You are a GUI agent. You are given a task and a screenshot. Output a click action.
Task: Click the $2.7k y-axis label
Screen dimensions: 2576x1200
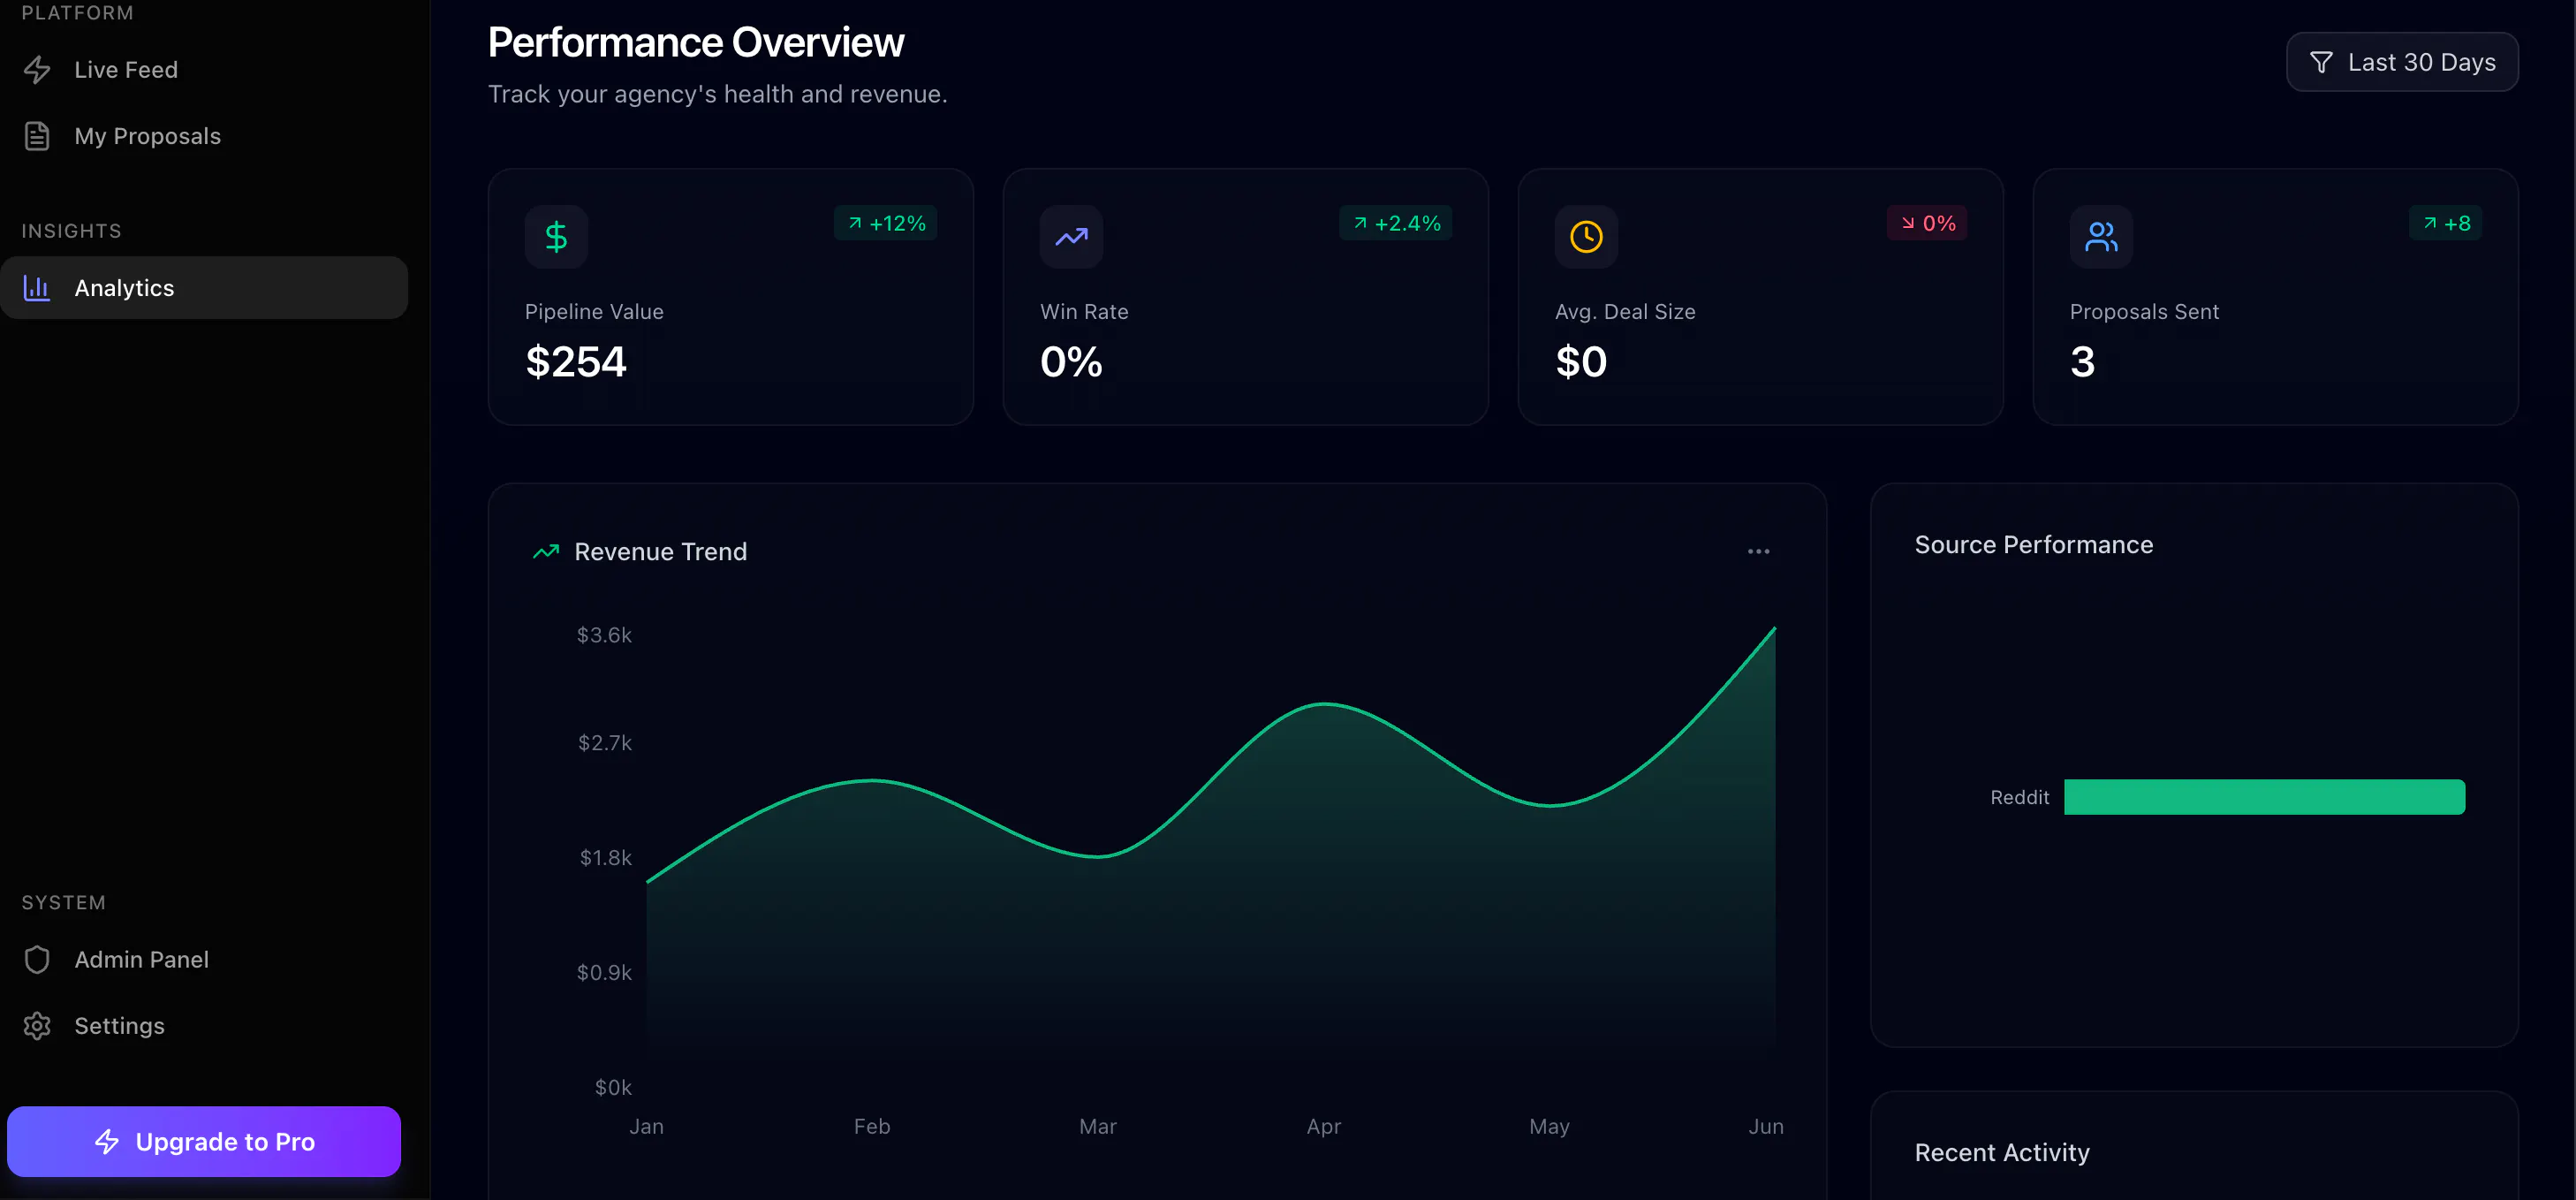605,744
